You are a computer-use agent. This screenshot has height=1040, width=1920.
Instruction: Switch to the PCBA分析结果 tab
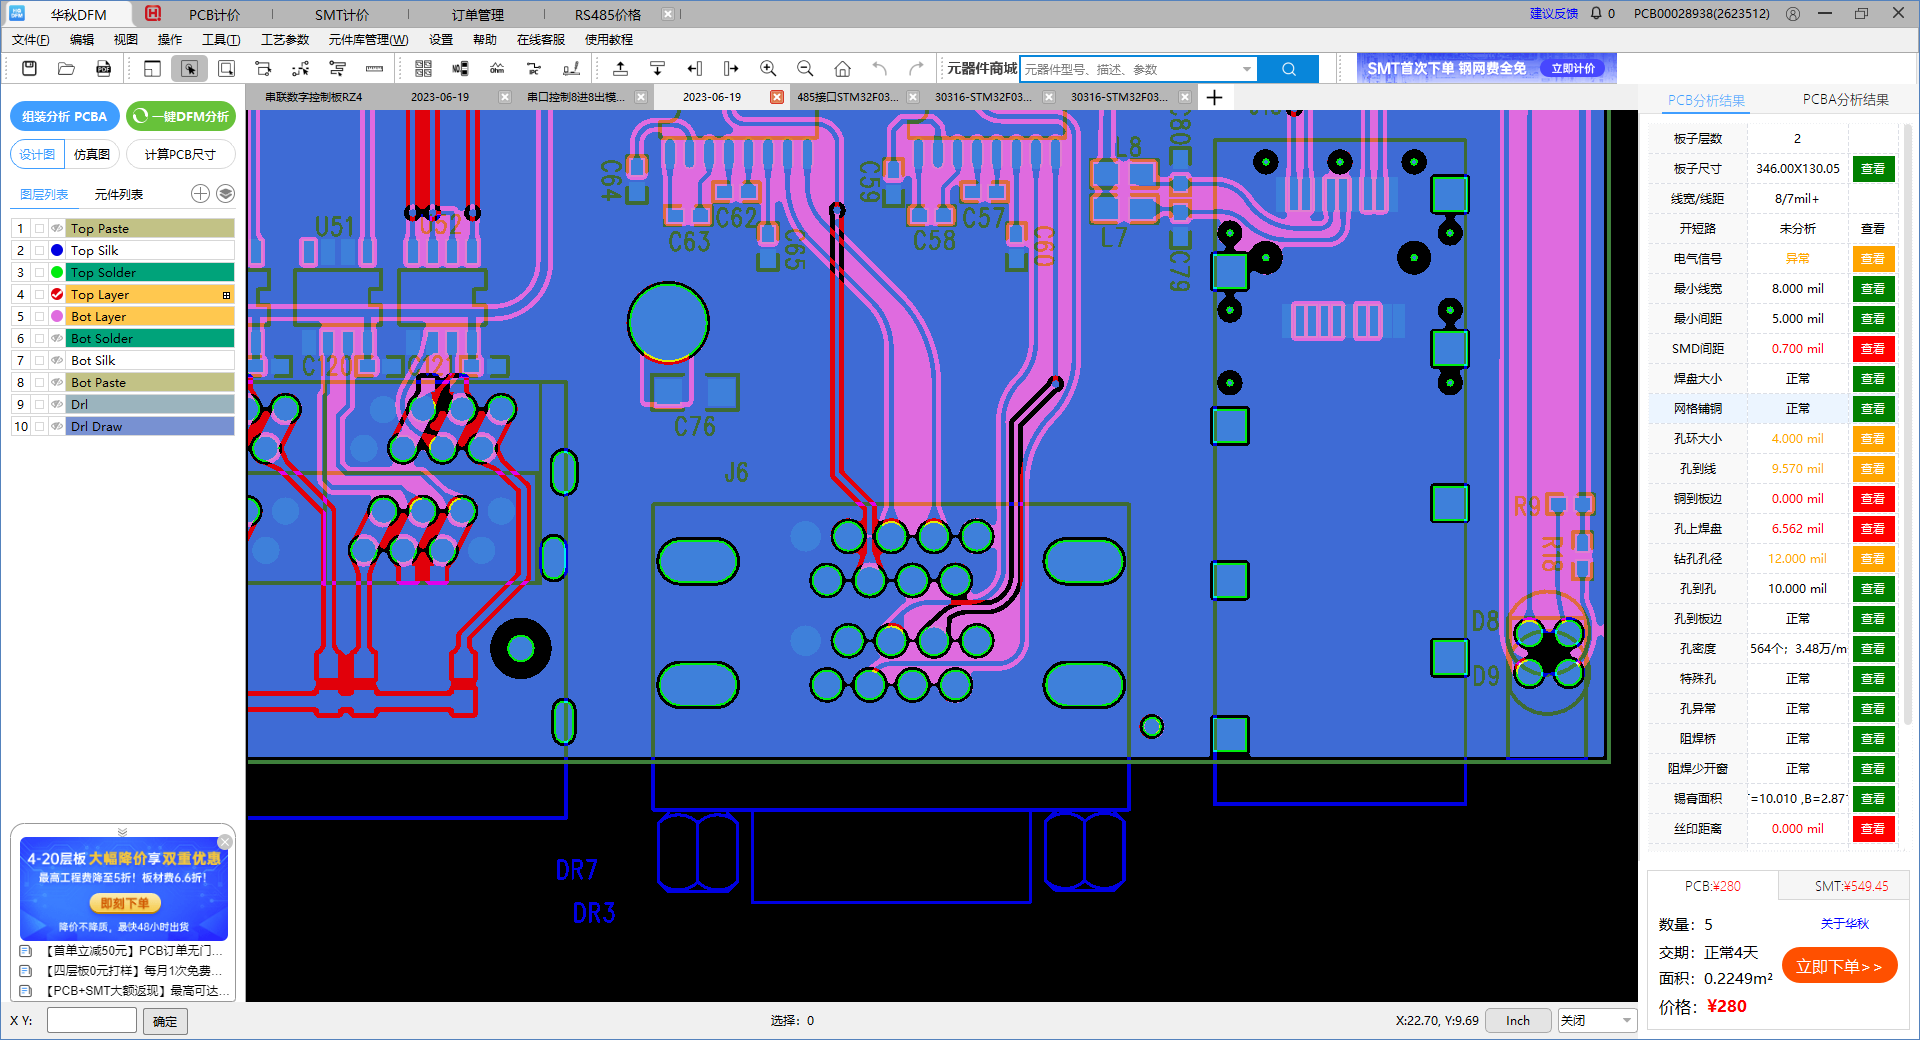click(x=1845, y=100)
